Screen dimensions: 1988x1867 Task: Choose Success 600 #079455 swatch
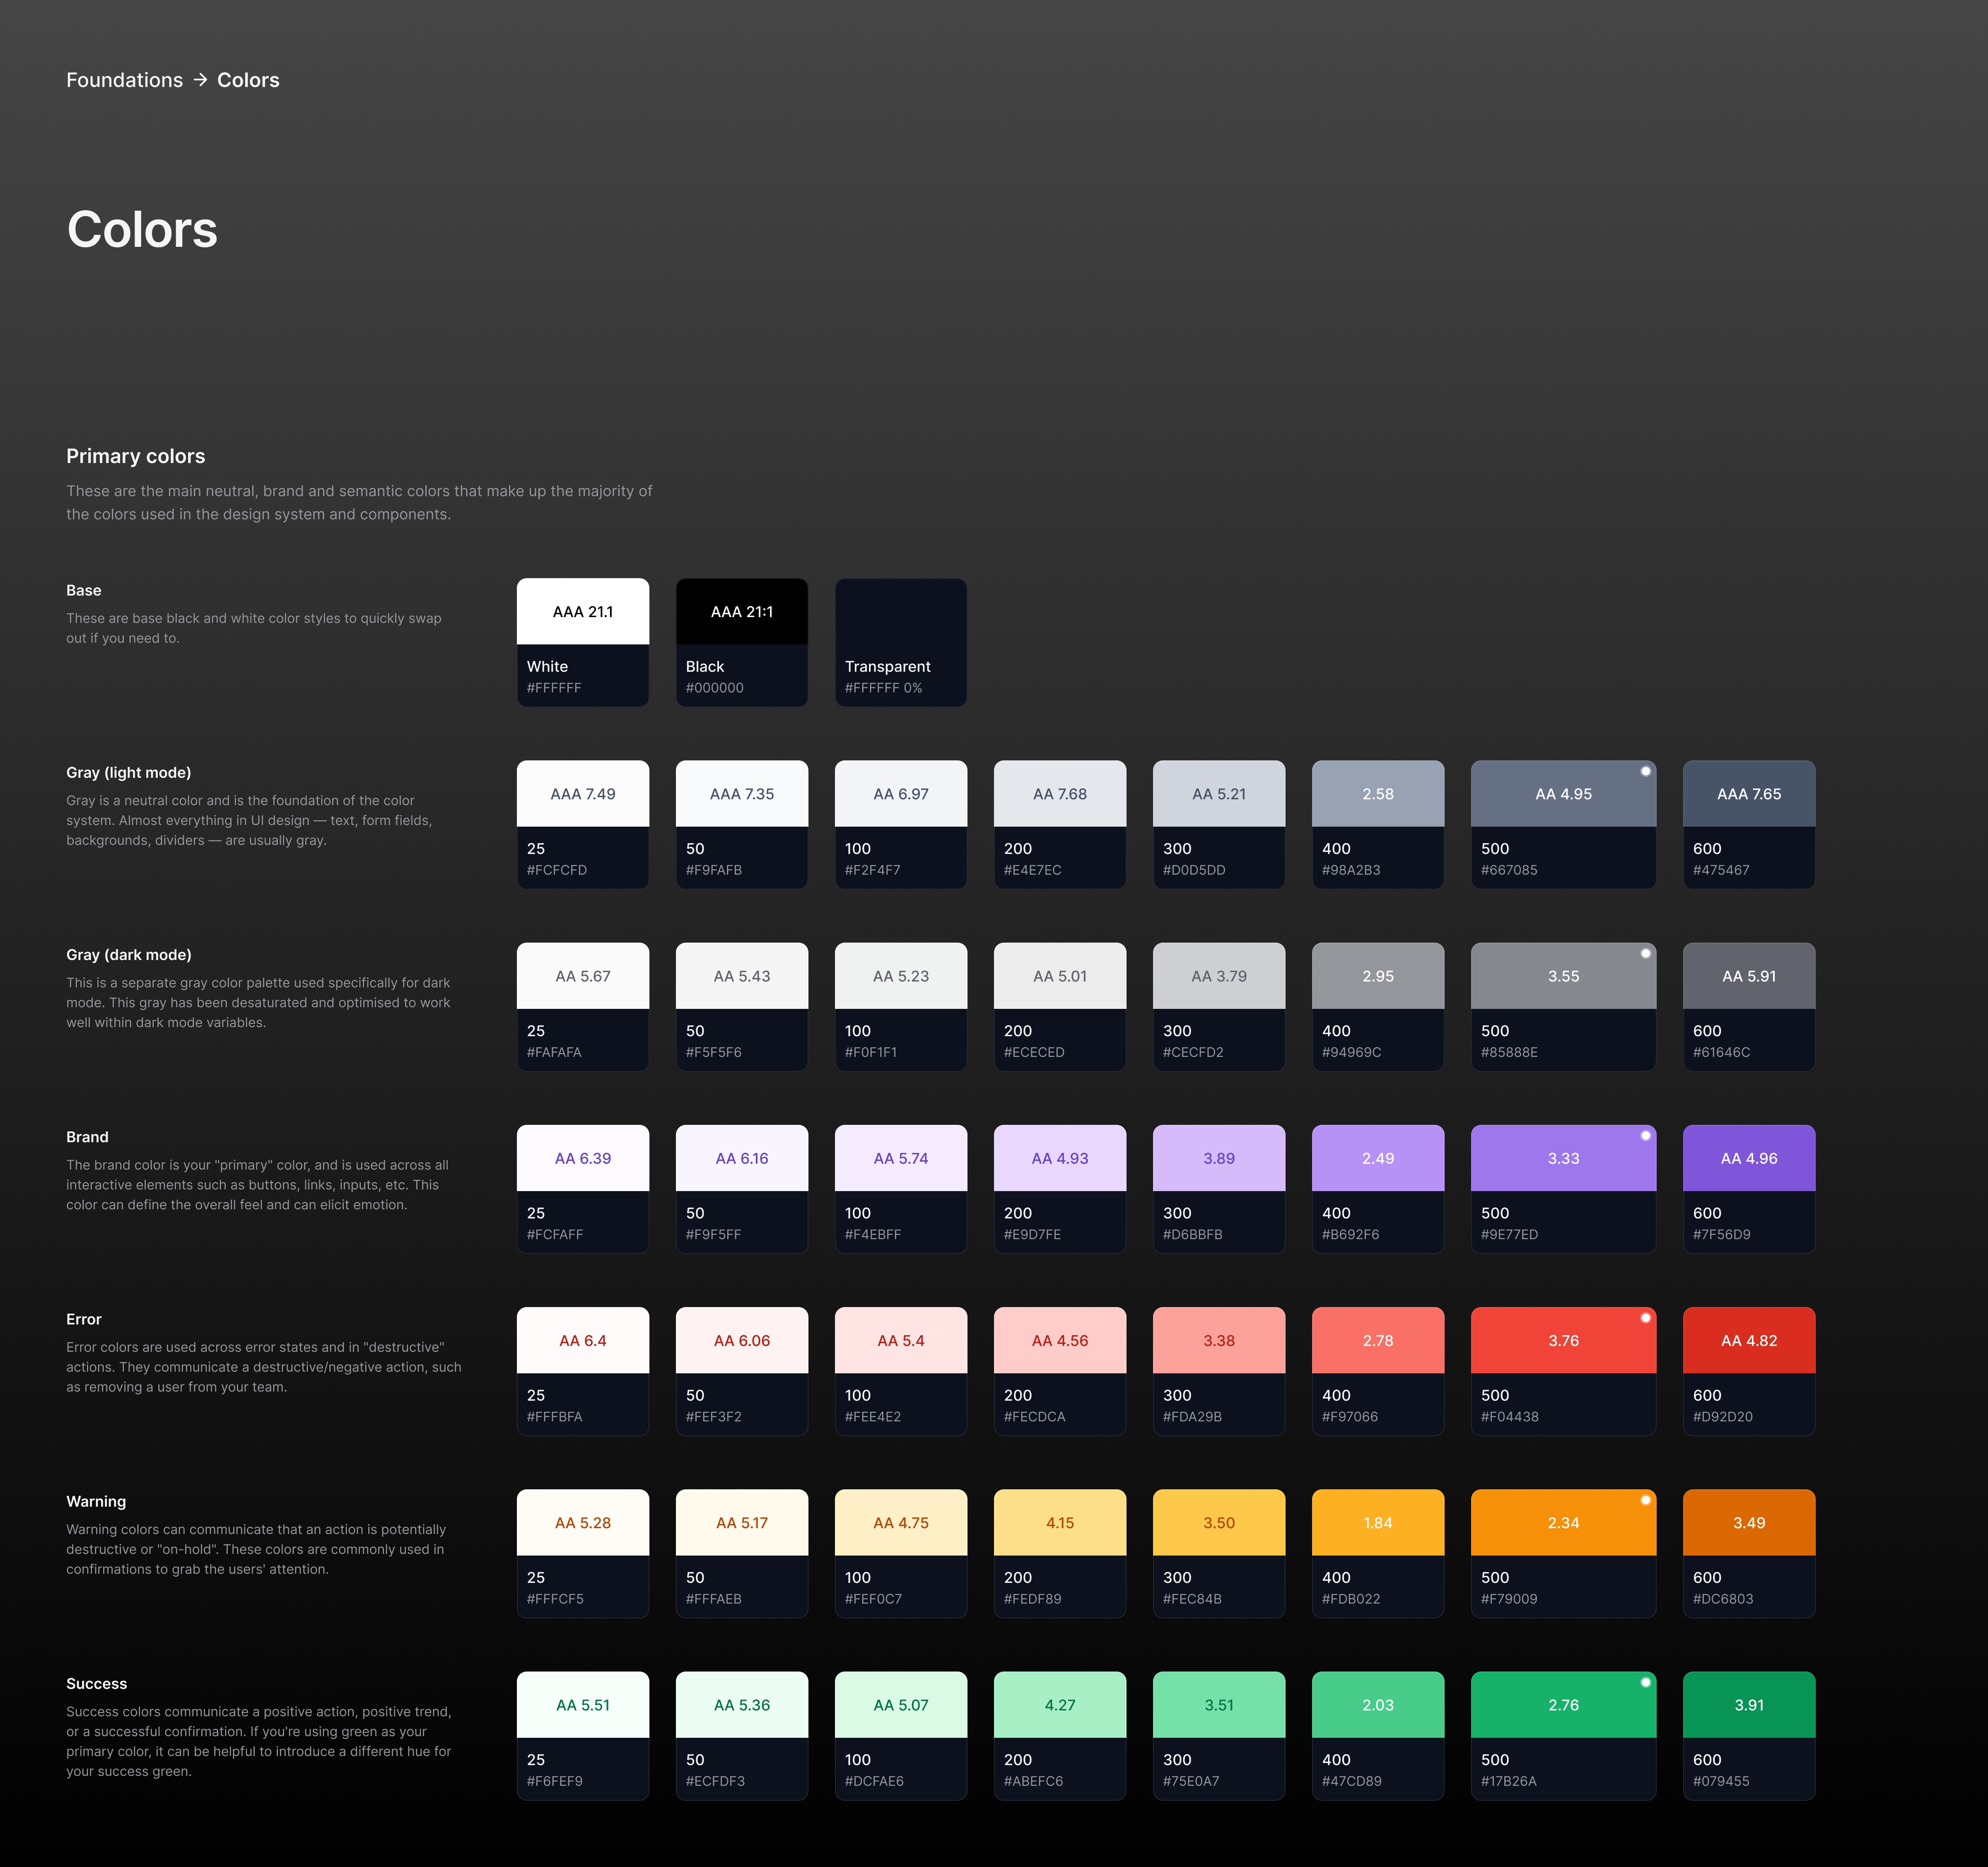[x=1748, y=1735]
